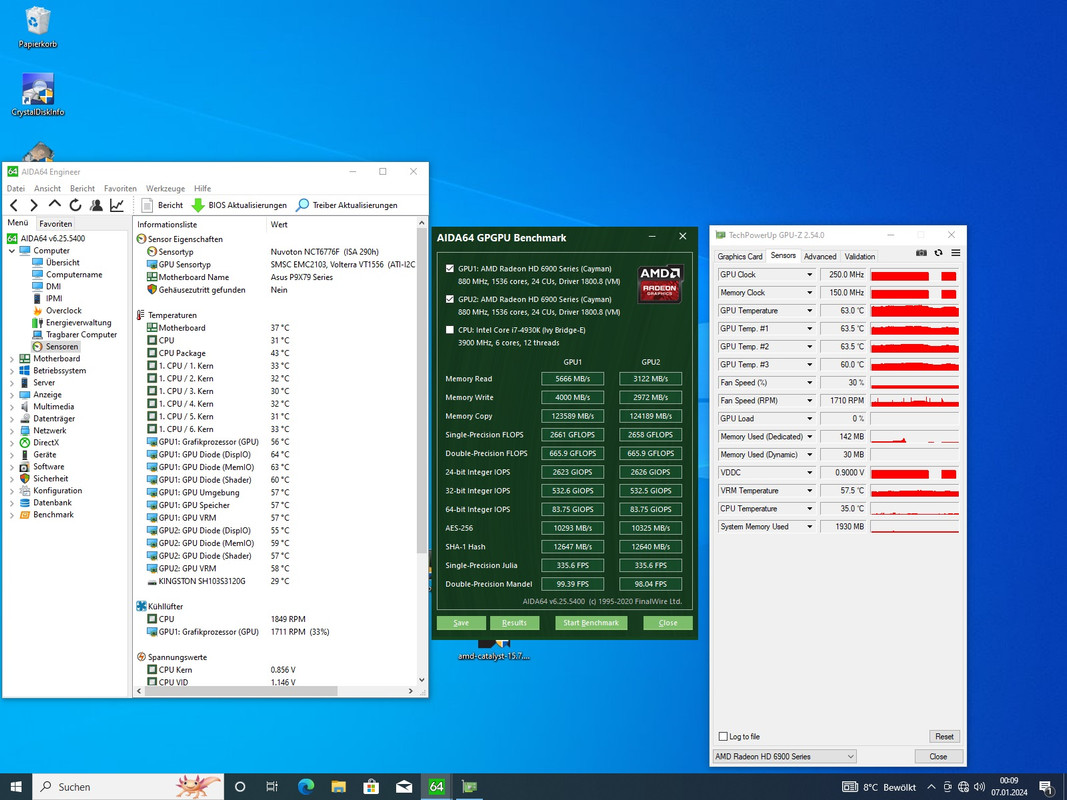Open Task View in the taskbar
Image resolution: width=1067 pixels, height=800 pixels.
coord(272,786)
